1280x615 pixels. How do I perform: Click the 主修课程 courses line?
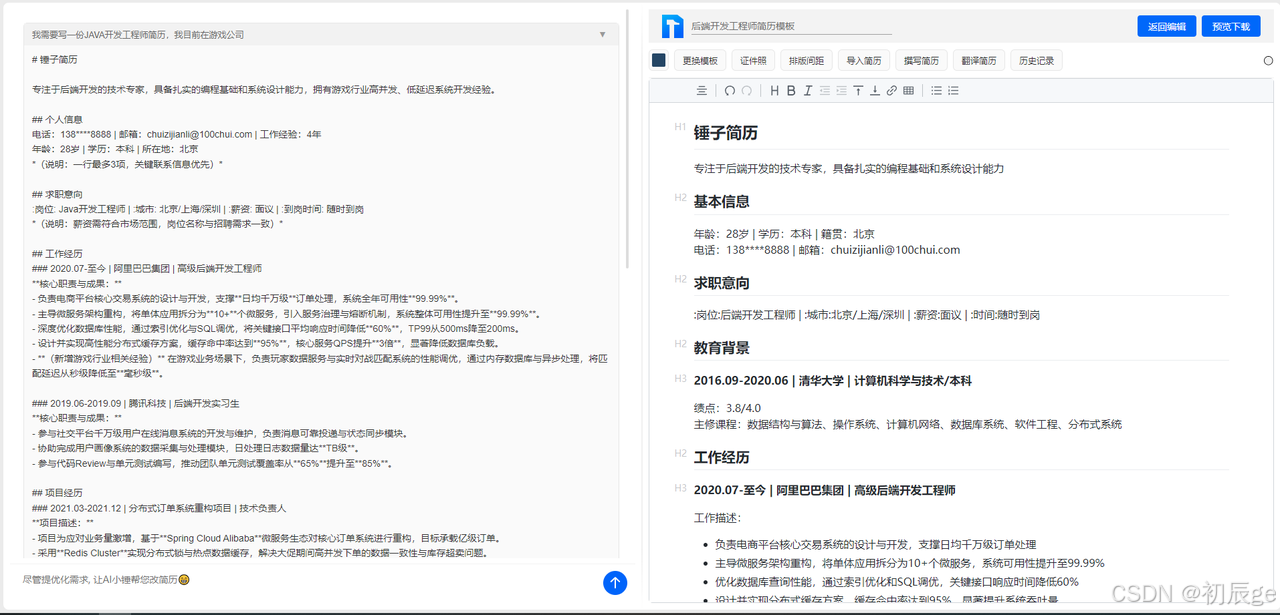point(907,424)
